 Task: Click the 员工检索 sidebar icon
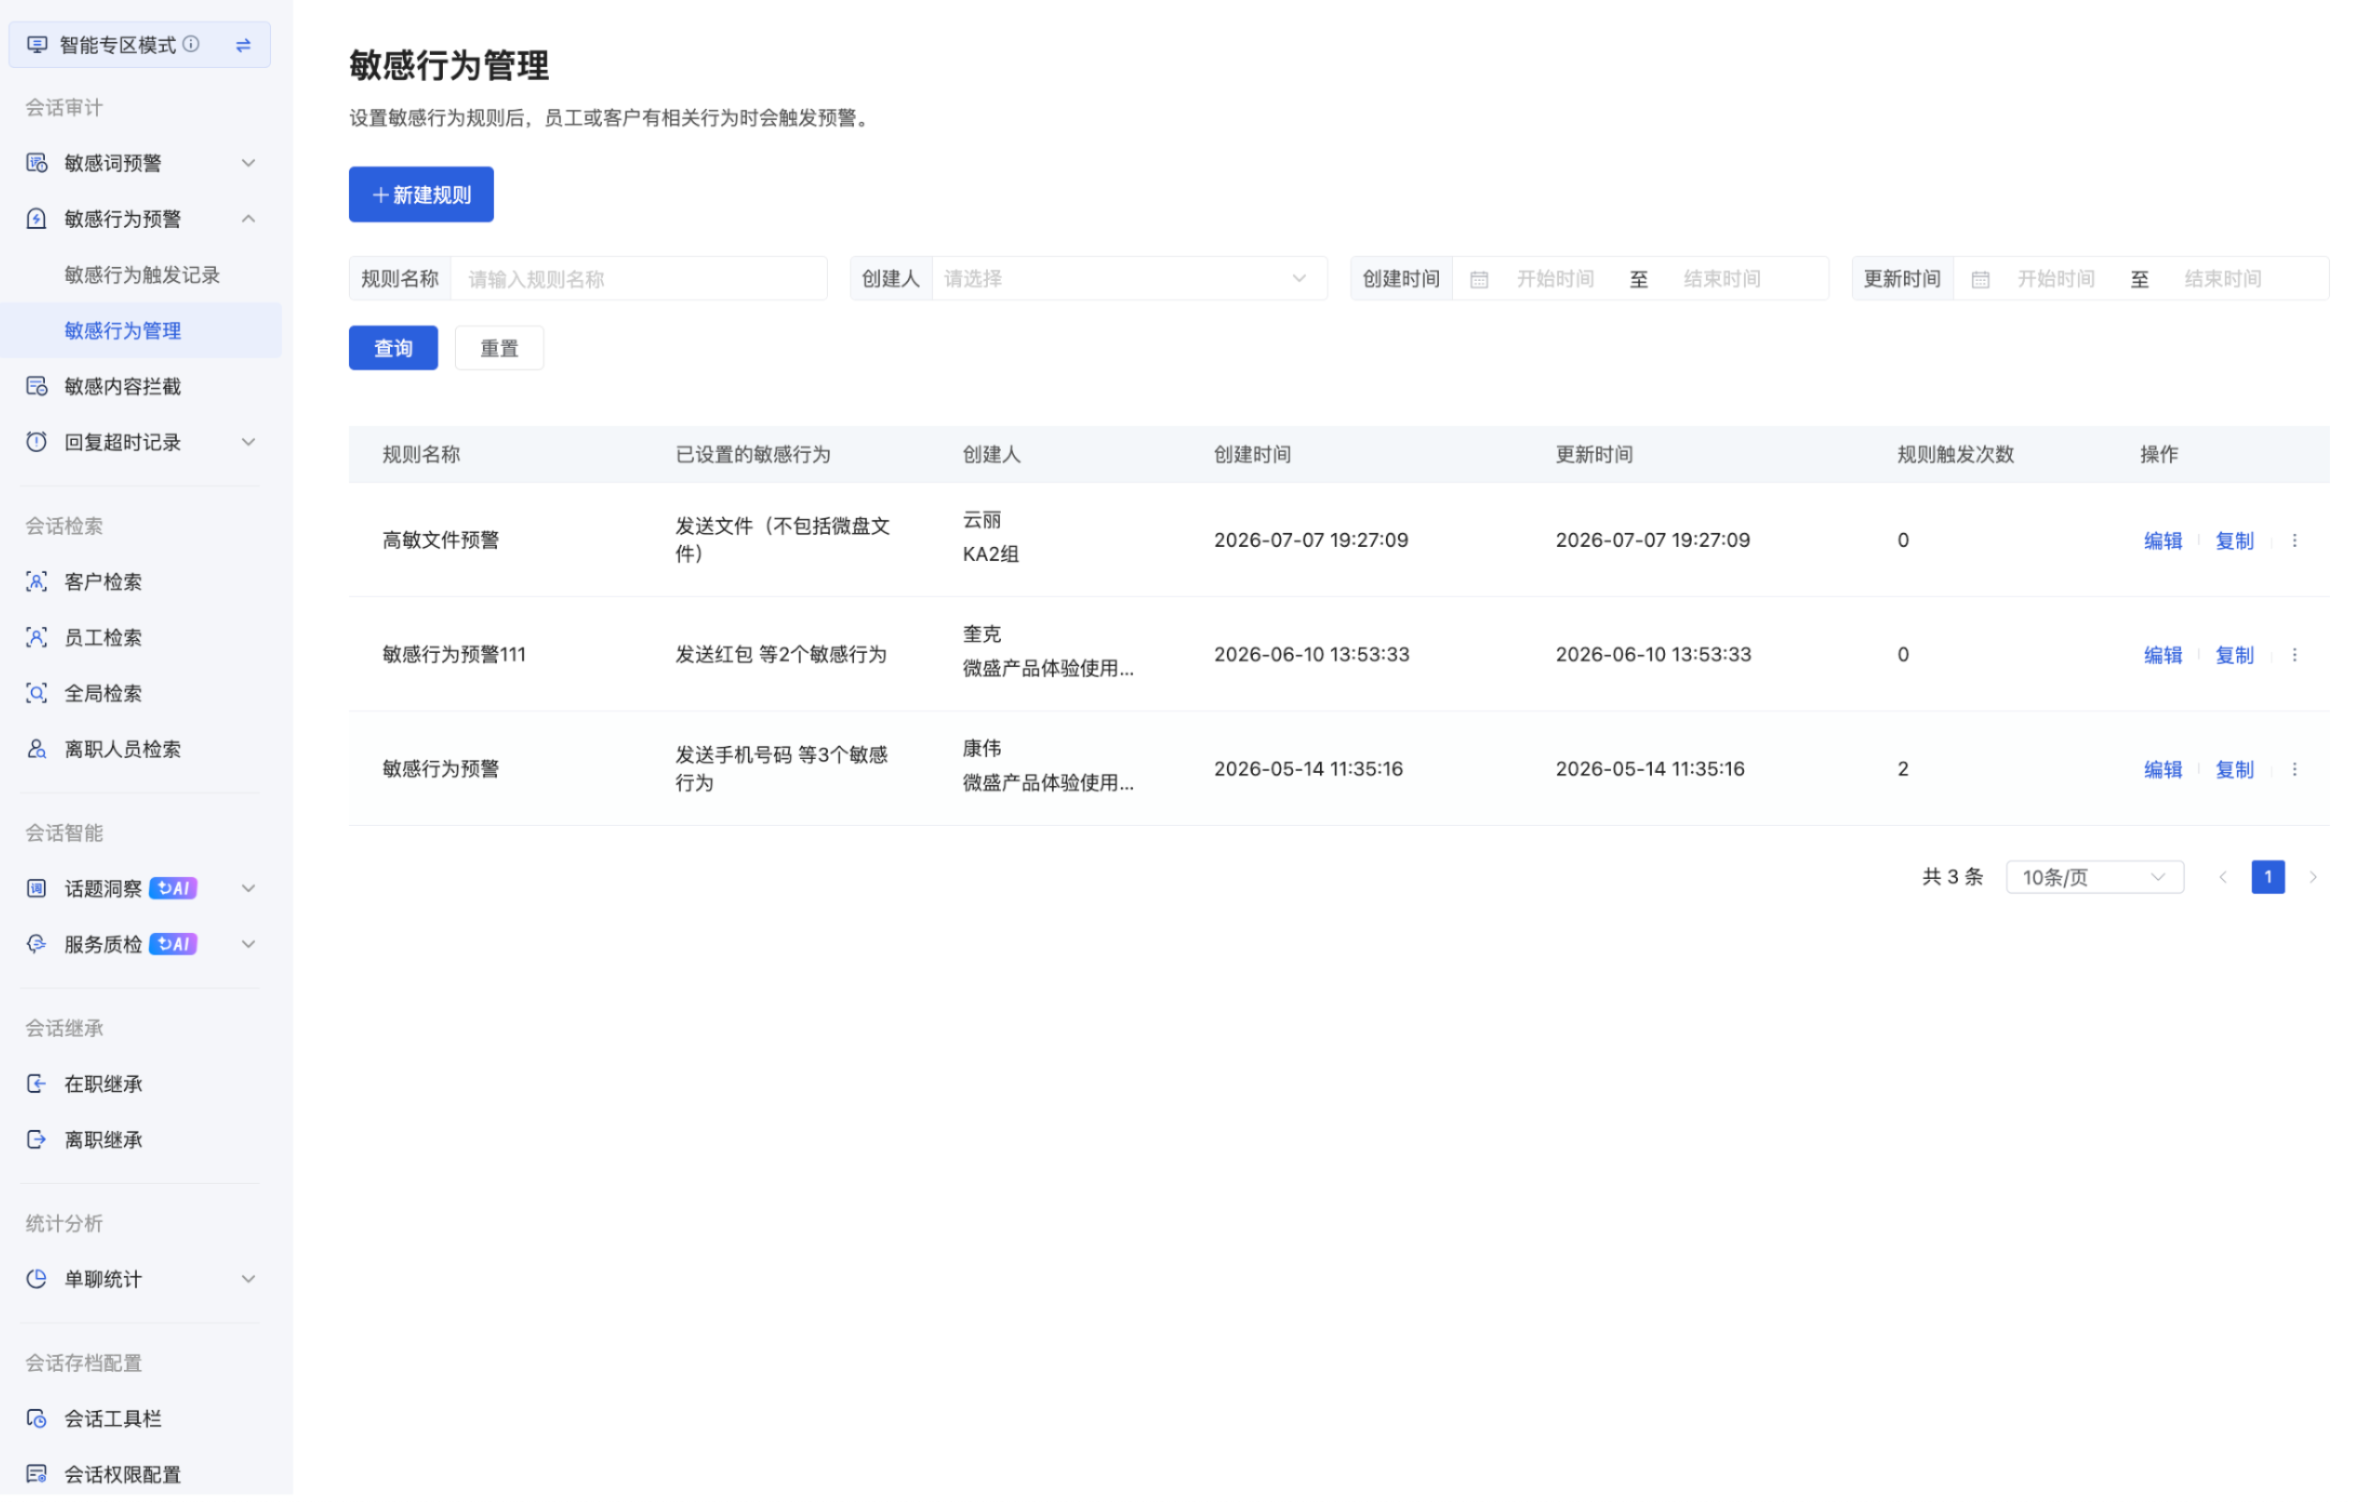coord(37,639)
